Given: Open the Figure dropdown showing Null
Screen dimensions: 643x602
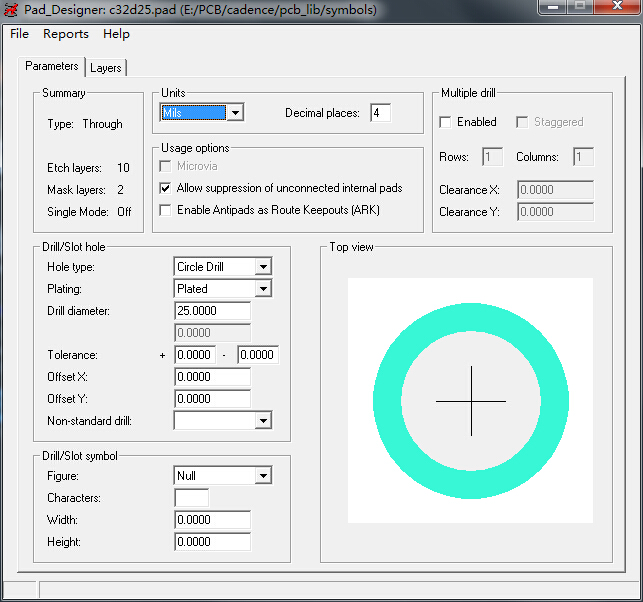Looking at the screenshot, I should click(x=223, y=476).
